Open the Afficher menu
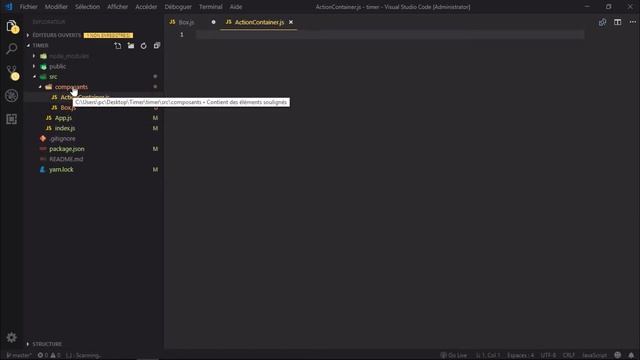640x360 pixels. point(118,7)
